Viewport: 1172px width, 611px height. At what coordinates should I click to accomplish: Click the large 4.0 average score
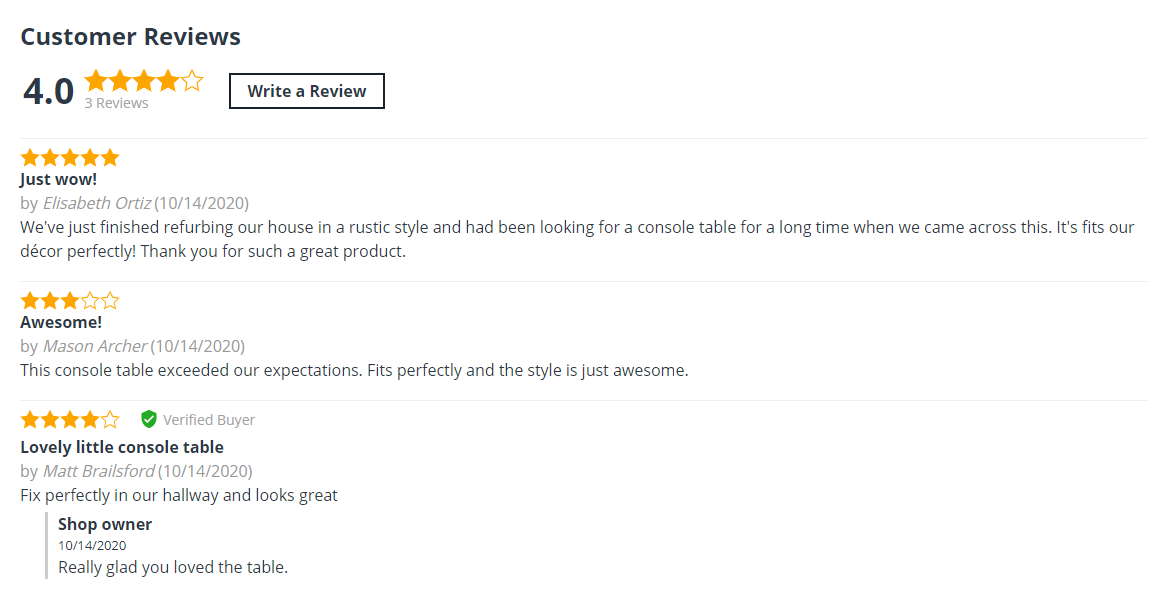pos(49,92)
